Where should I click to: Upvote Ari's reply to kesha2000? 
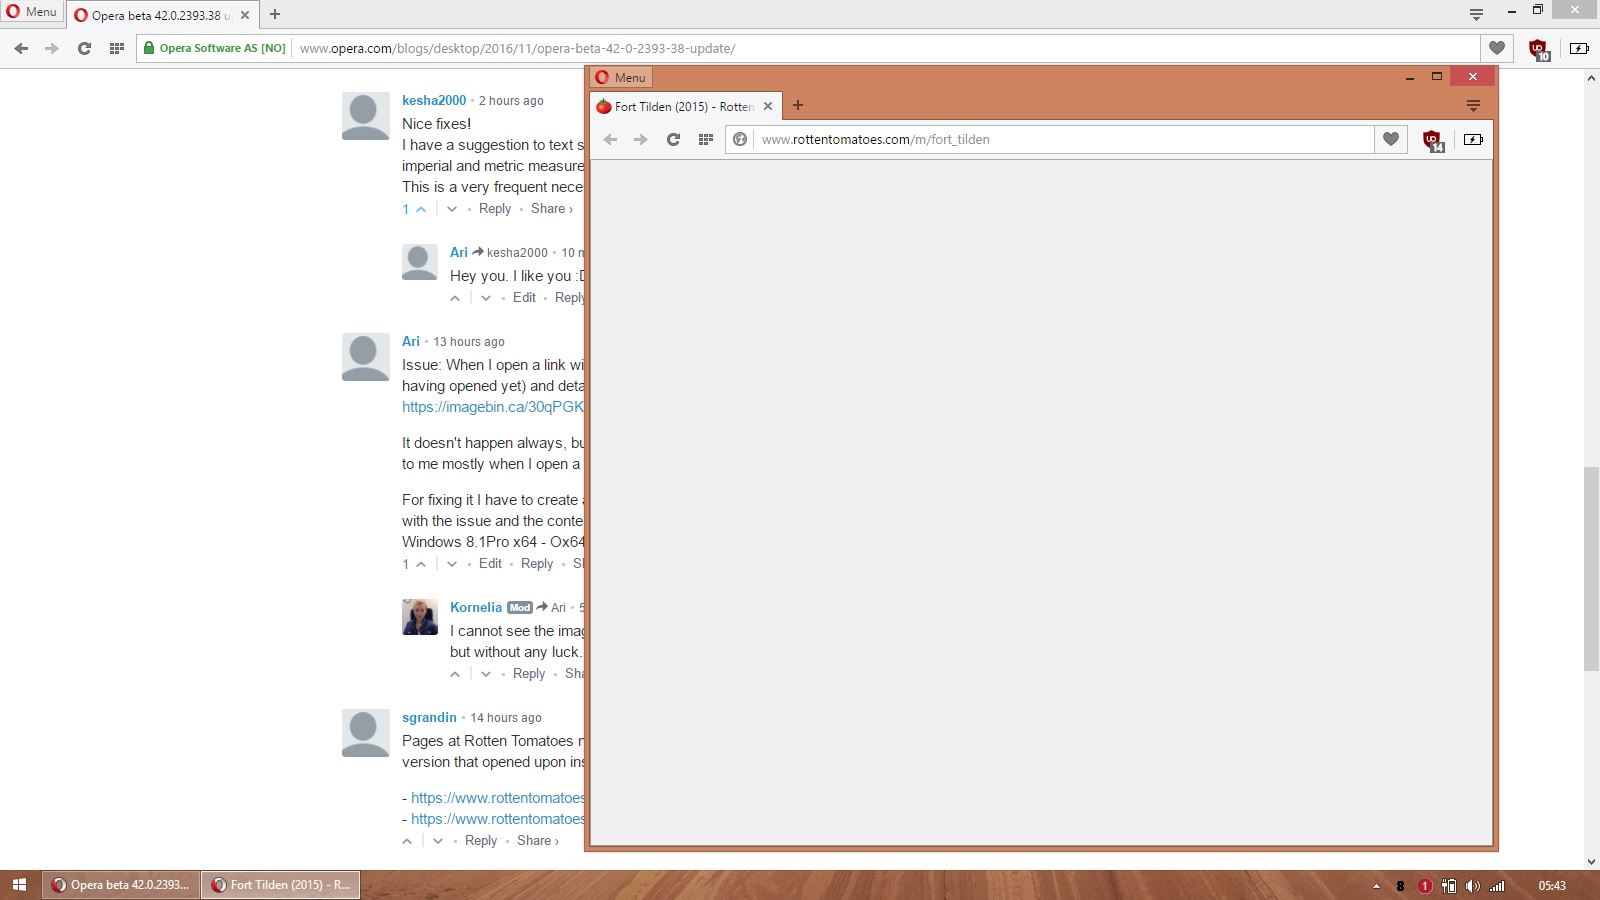455,298
